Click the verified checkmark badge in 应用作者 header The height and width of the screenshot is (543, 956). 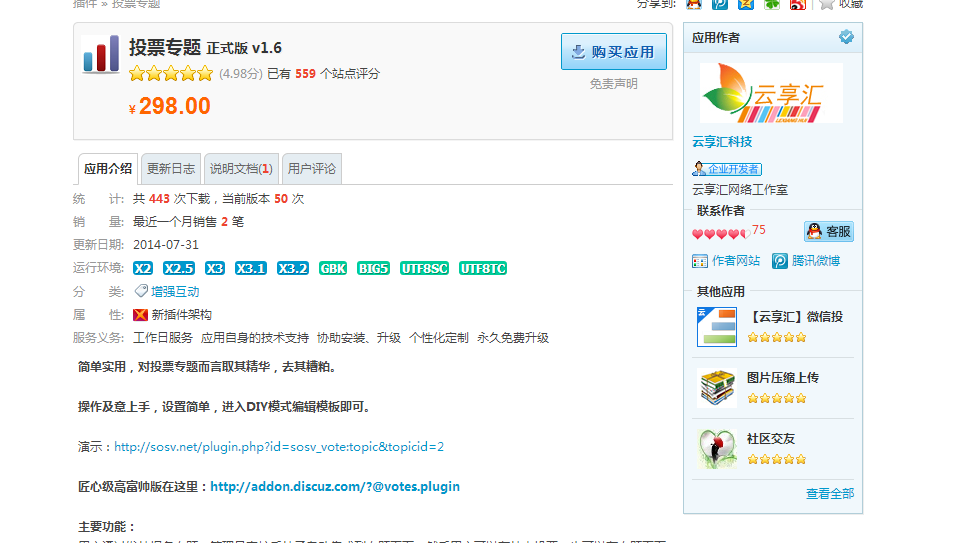[846, 37]
